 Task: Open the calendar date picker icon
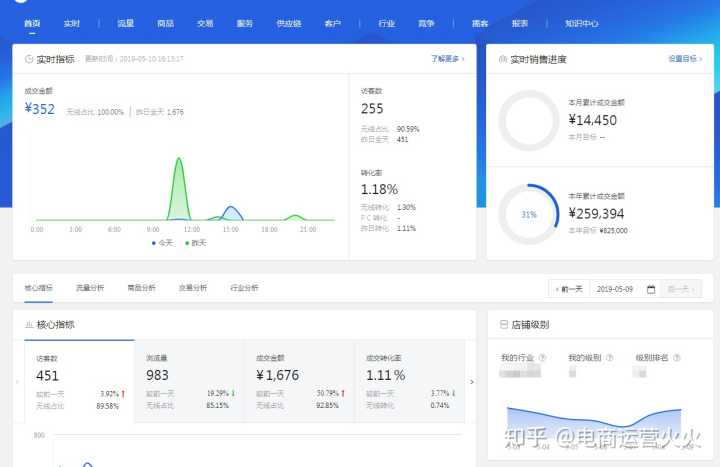[x=651, y=289]
